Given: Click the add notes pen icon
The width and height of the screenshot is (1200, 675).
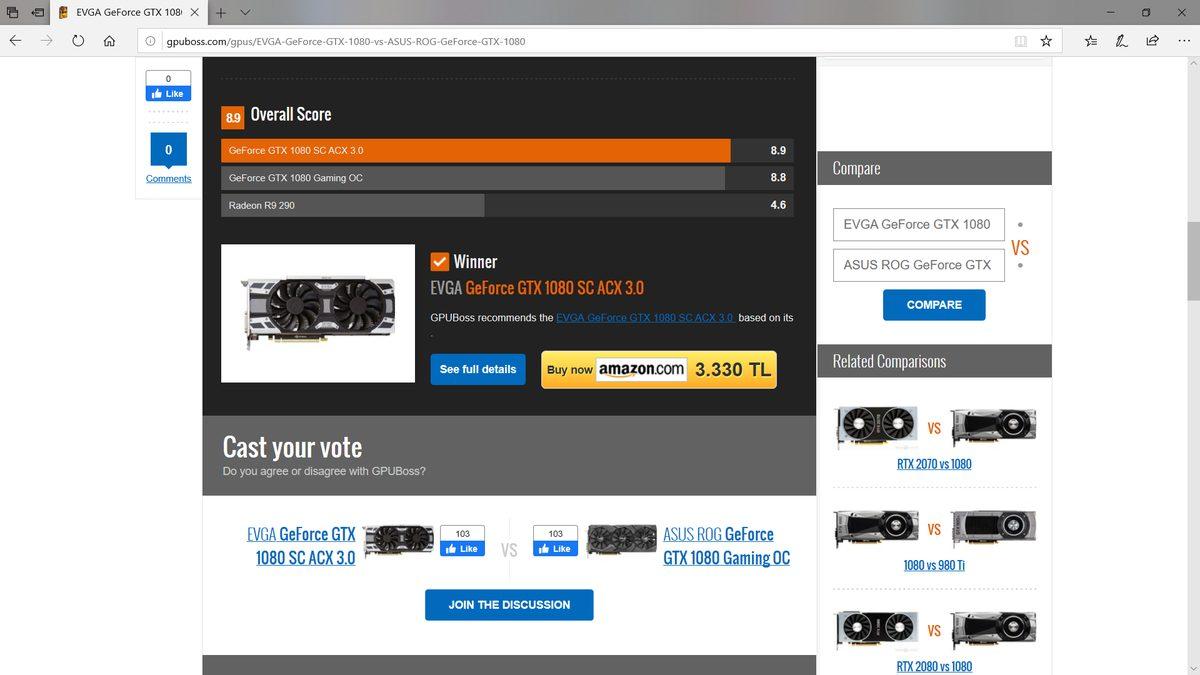Looking at the screenshot, I should [x=1122, y=41].
